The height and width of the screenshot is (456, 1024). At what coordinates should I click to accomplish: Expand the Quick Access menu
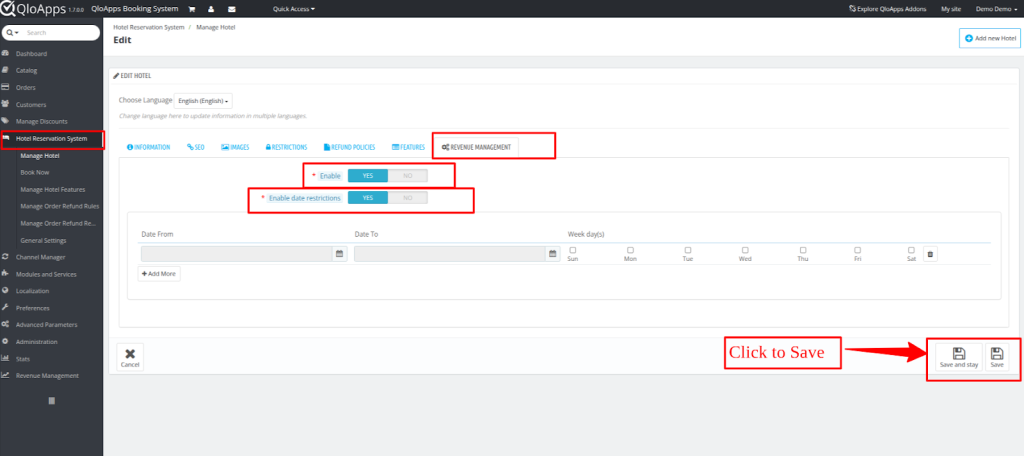(x=294, y=9)
